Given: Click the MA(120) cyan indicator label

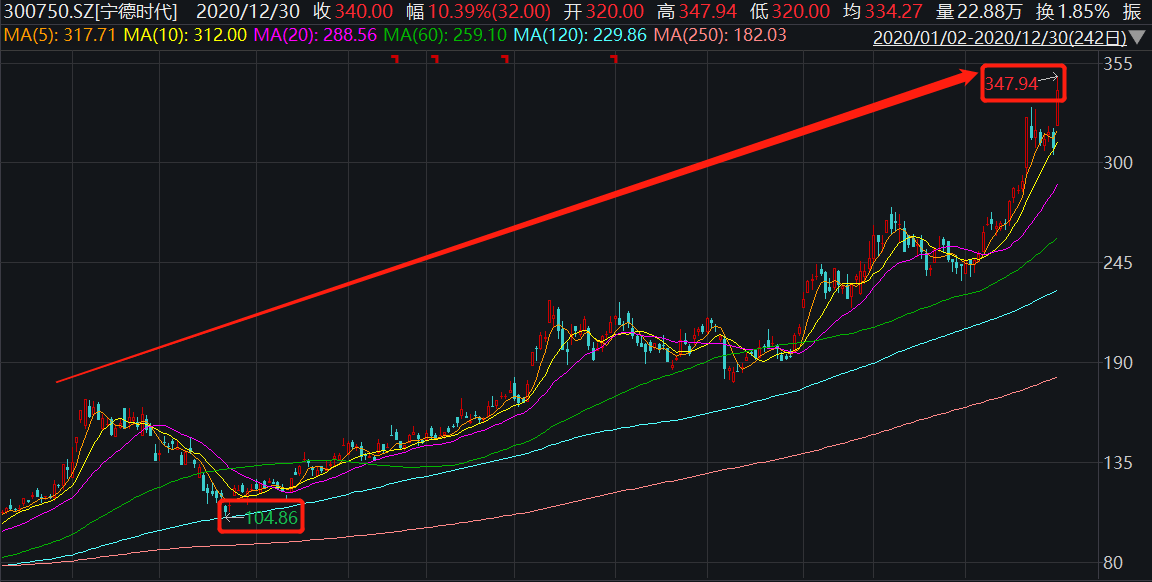Looking at the screenshot, I should (580, 35).
